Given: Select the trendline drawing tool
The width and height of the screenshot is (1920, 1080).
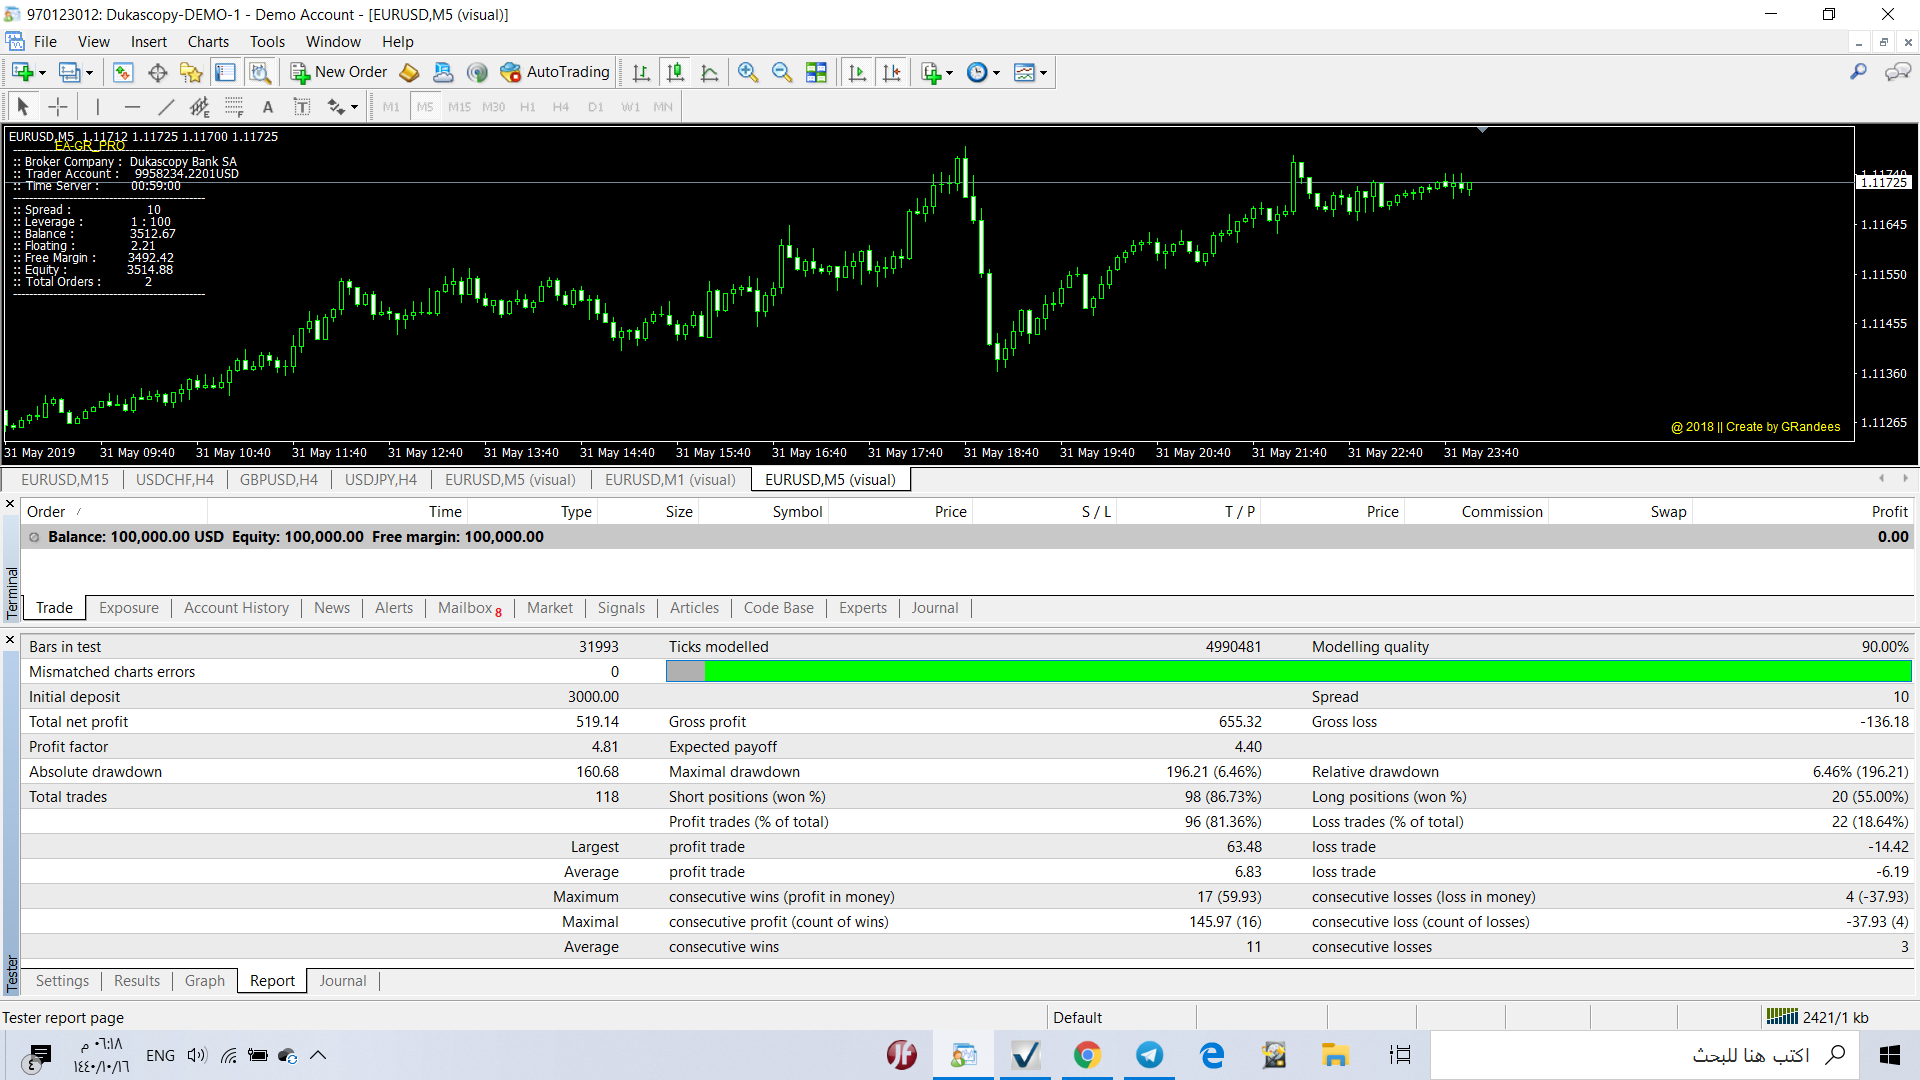Looking at the screenshot, I should (x=166, y=107).
